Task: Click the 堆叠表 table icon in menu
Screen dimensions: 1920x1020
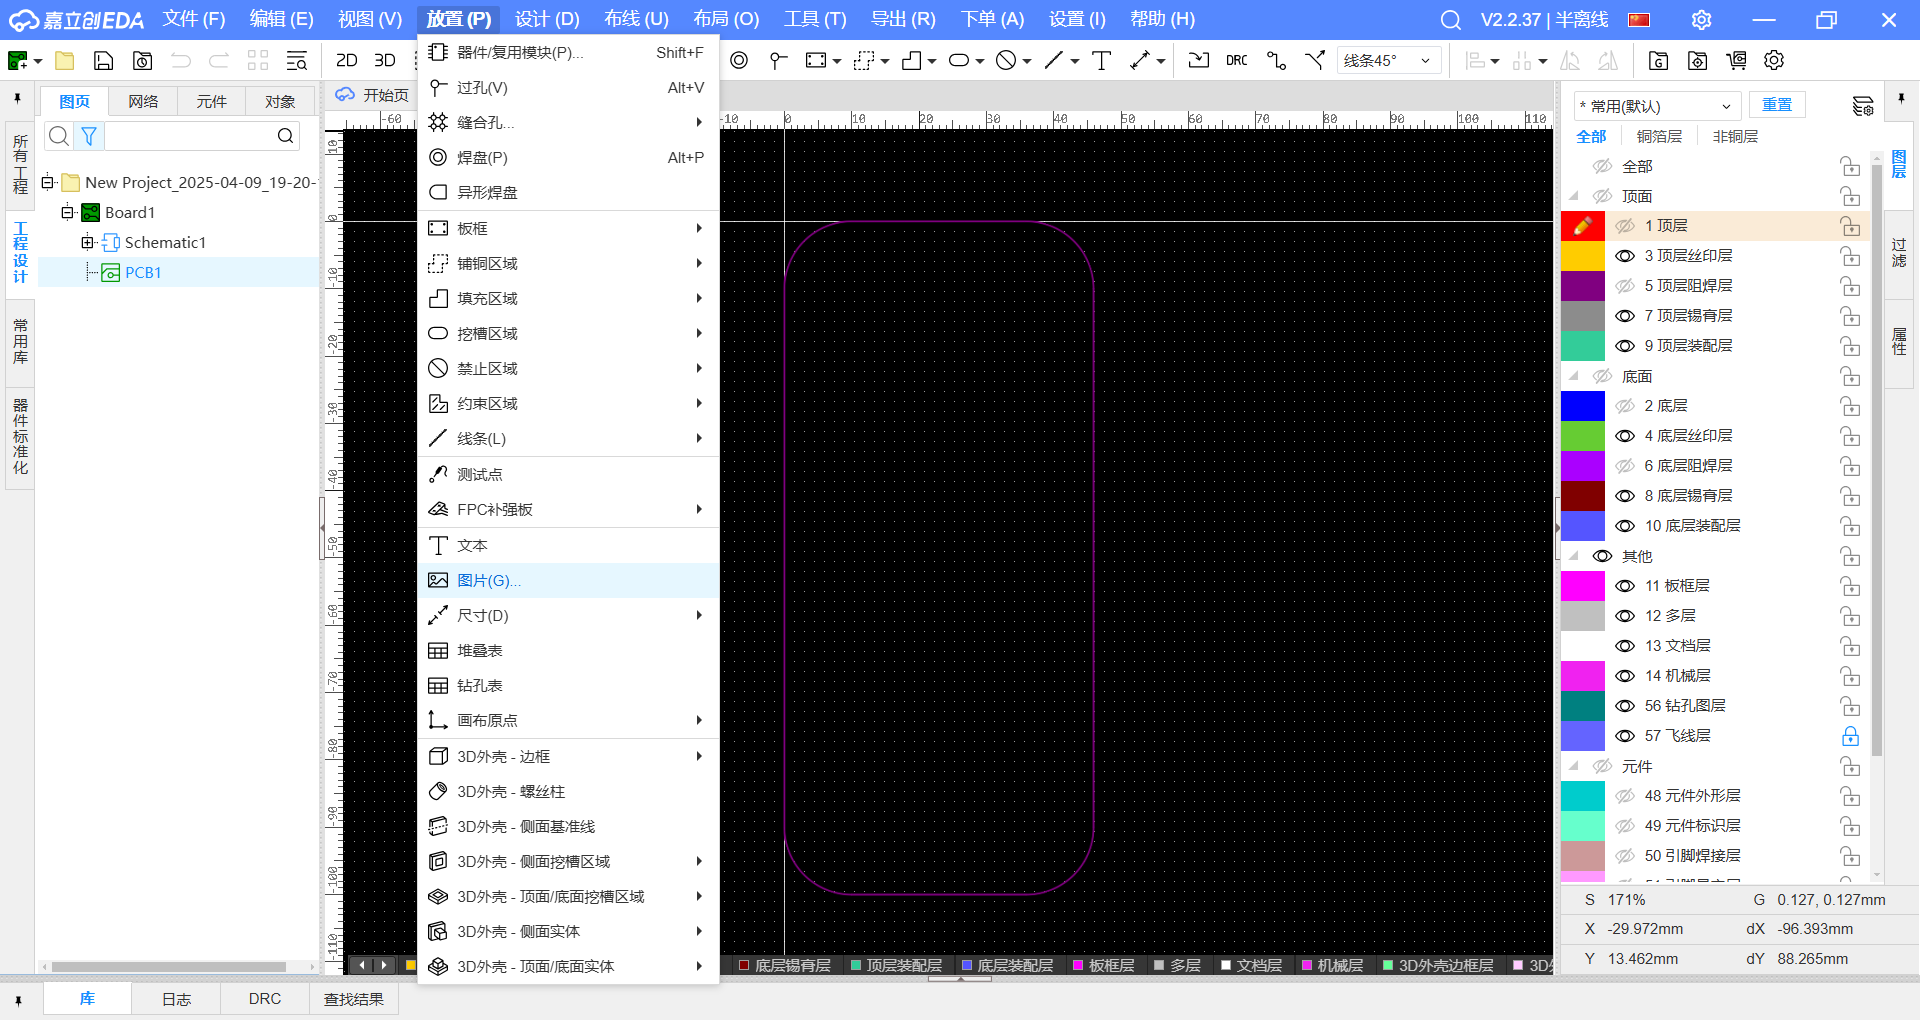Action: pos(438,651)
